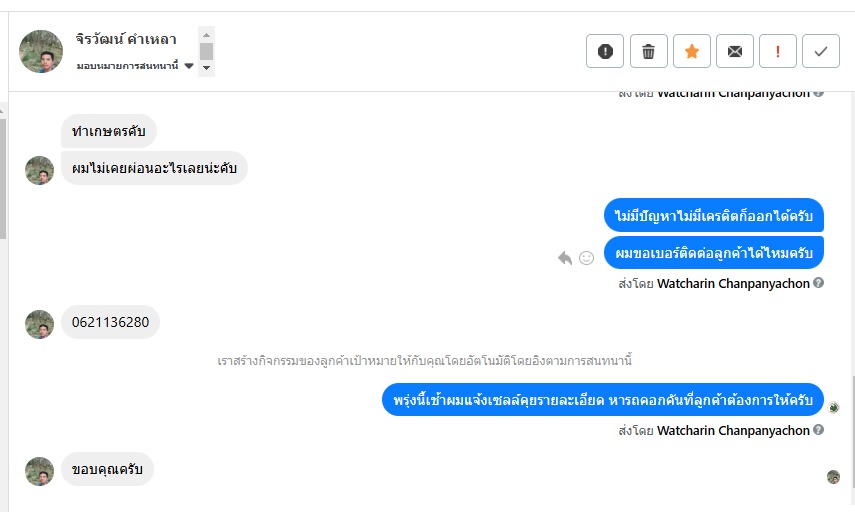
Task: Click the orange star icon in header
Action: (691, 51)
